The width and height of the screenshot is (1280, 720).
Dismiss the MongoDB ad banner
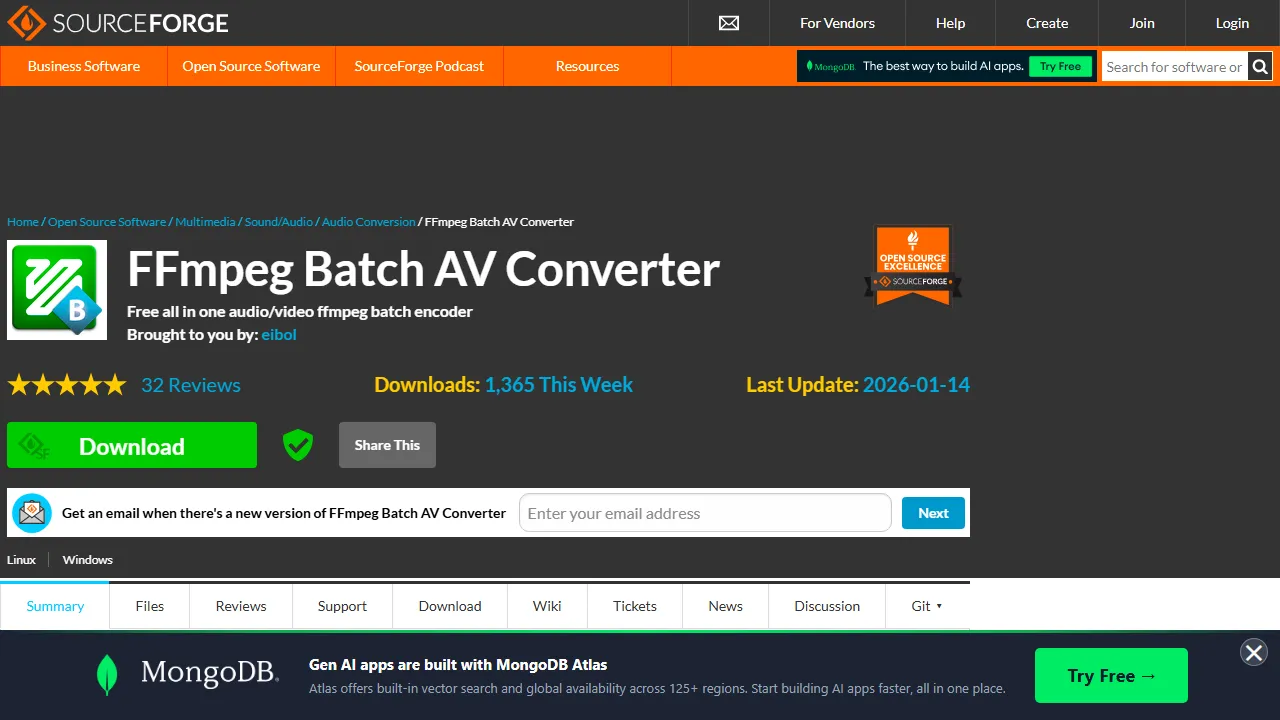click(x=1253, y=652)
